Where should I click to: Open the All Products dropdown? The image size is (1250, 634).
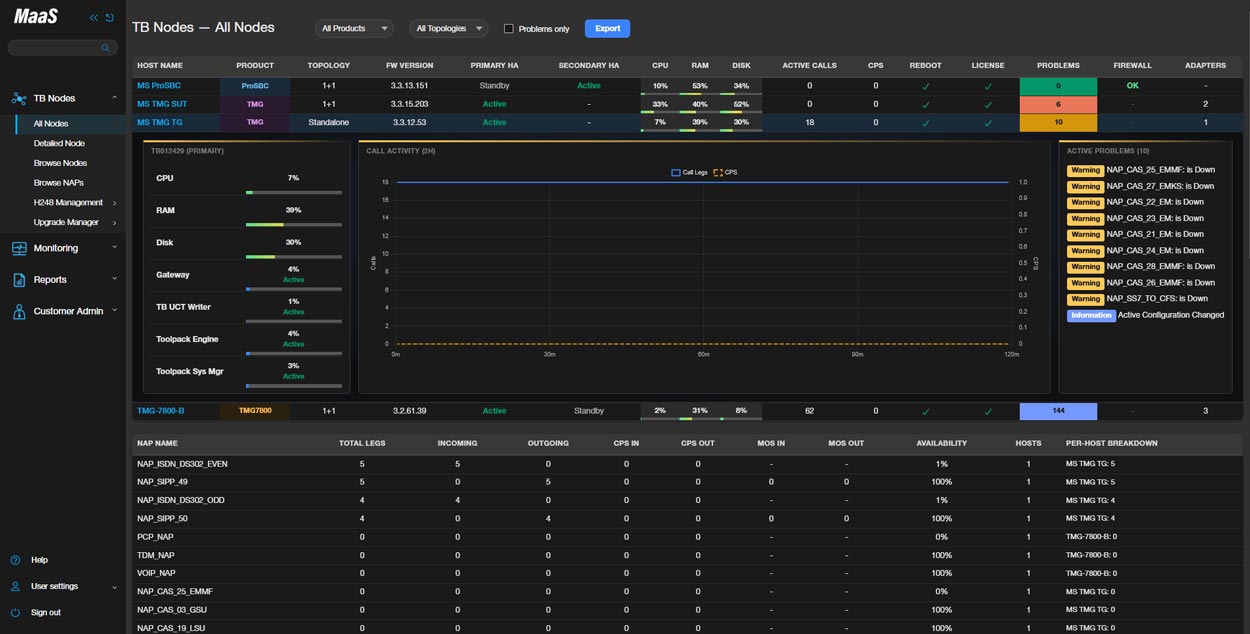354,28
